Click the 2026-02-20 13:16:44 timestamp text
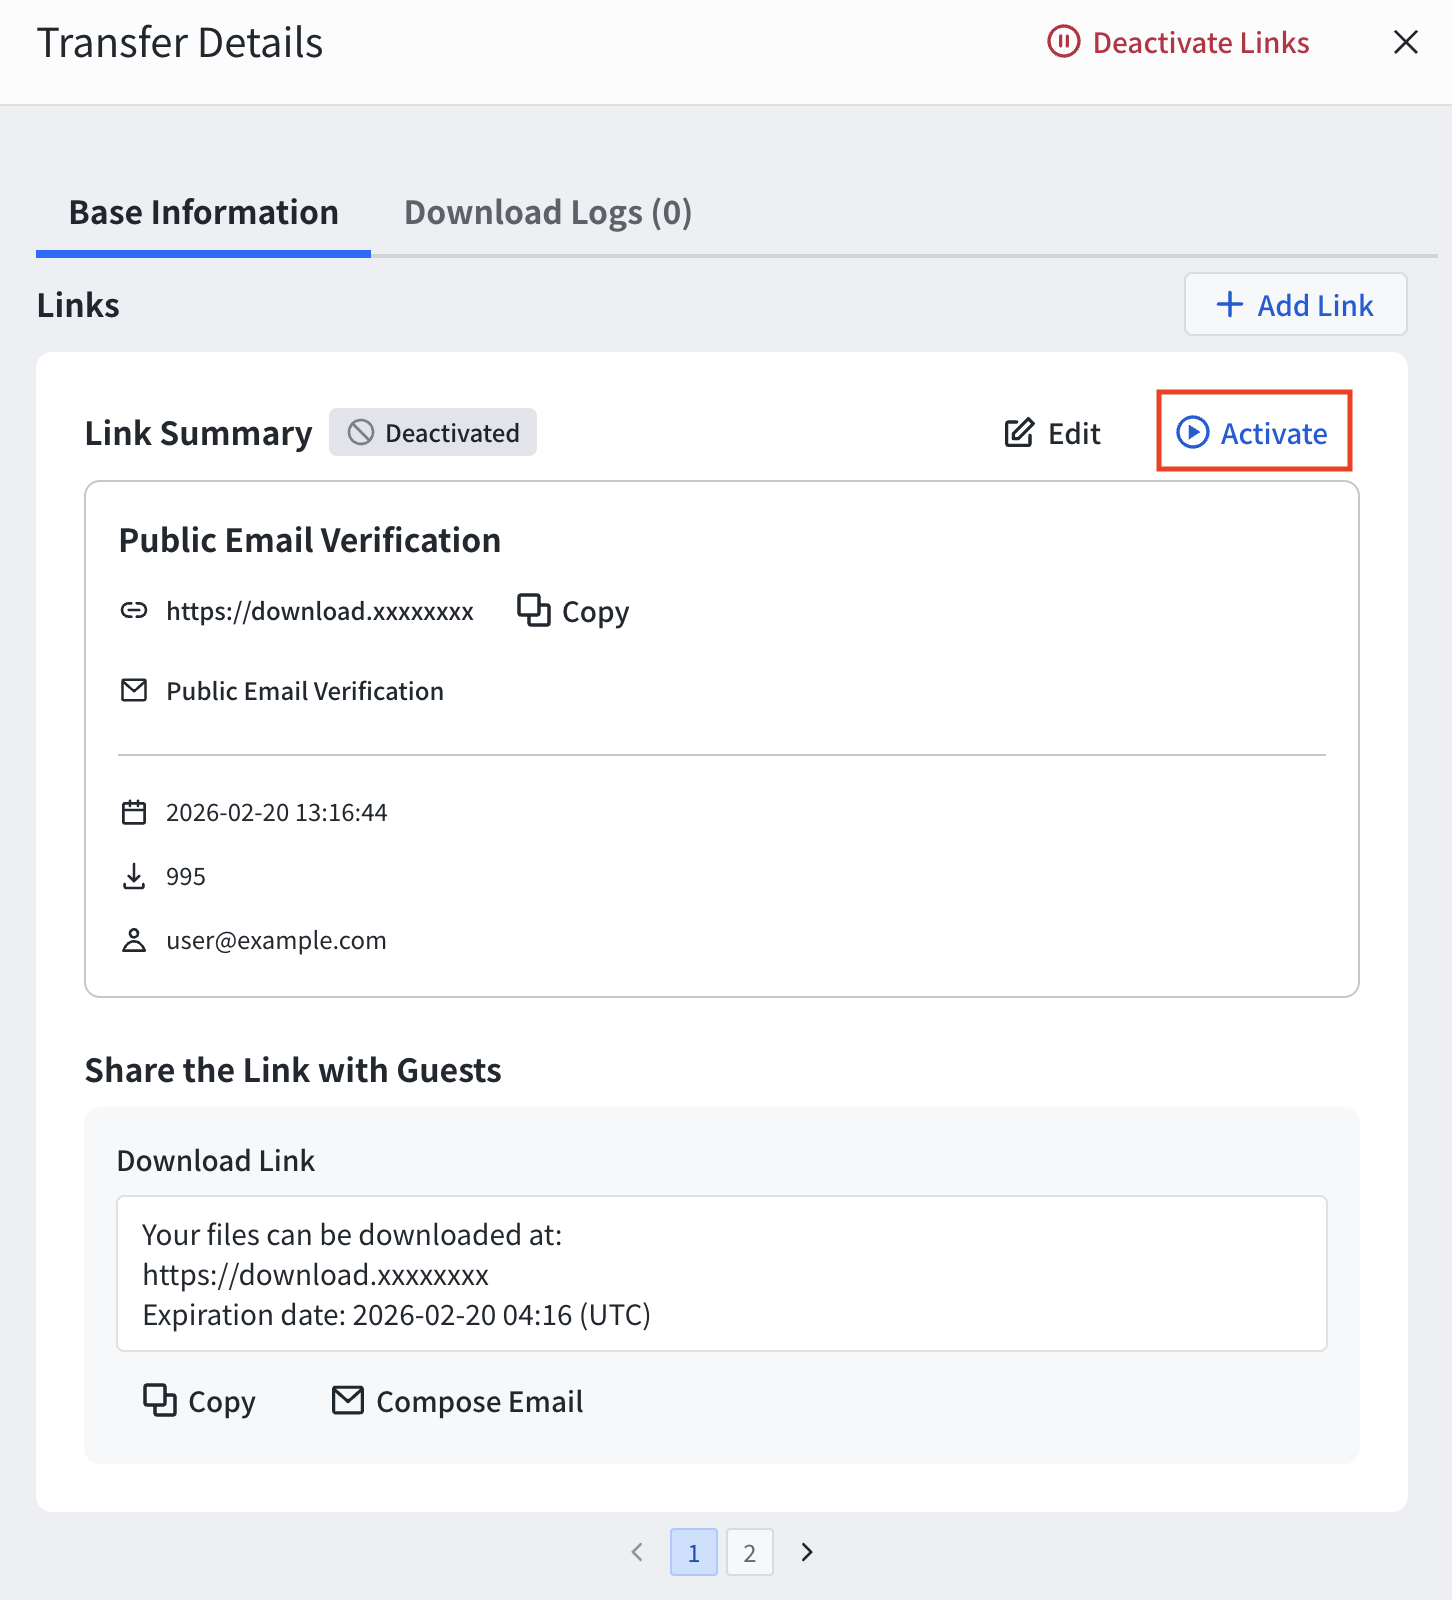 (277, 812)
